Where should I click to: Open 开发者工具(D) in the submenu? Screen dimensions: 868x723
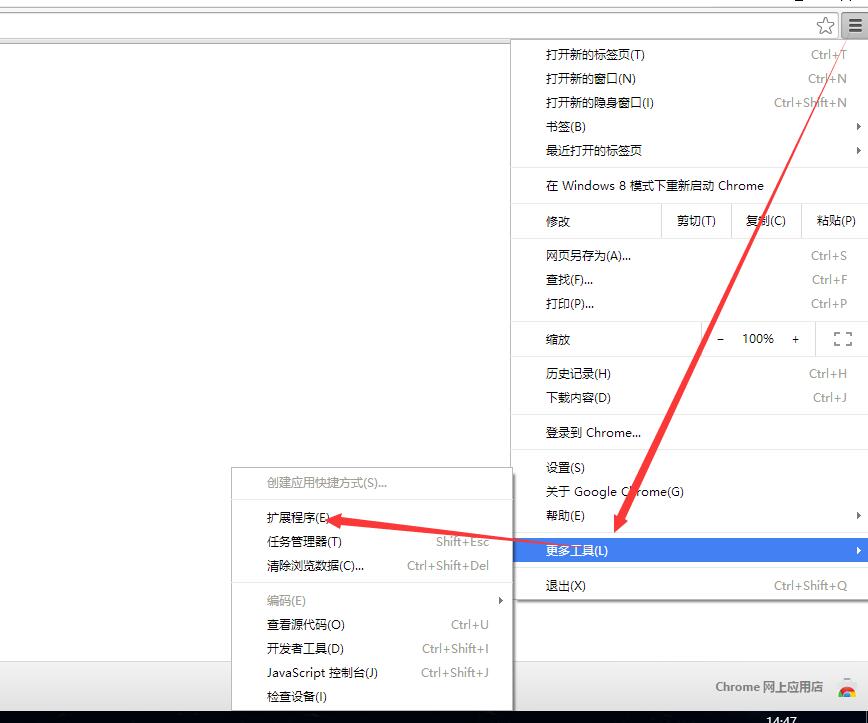[372, 649]
